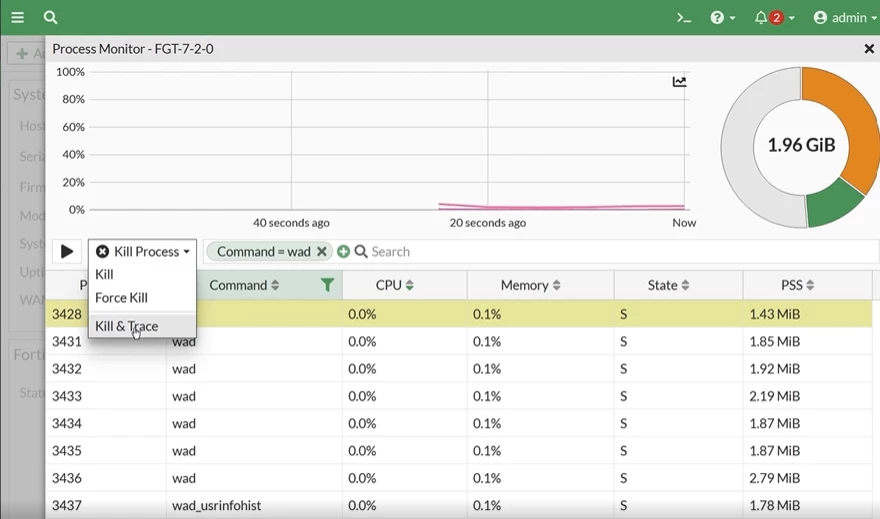
Task: Open the Kill Process dropdown
Action: point(143,251)
